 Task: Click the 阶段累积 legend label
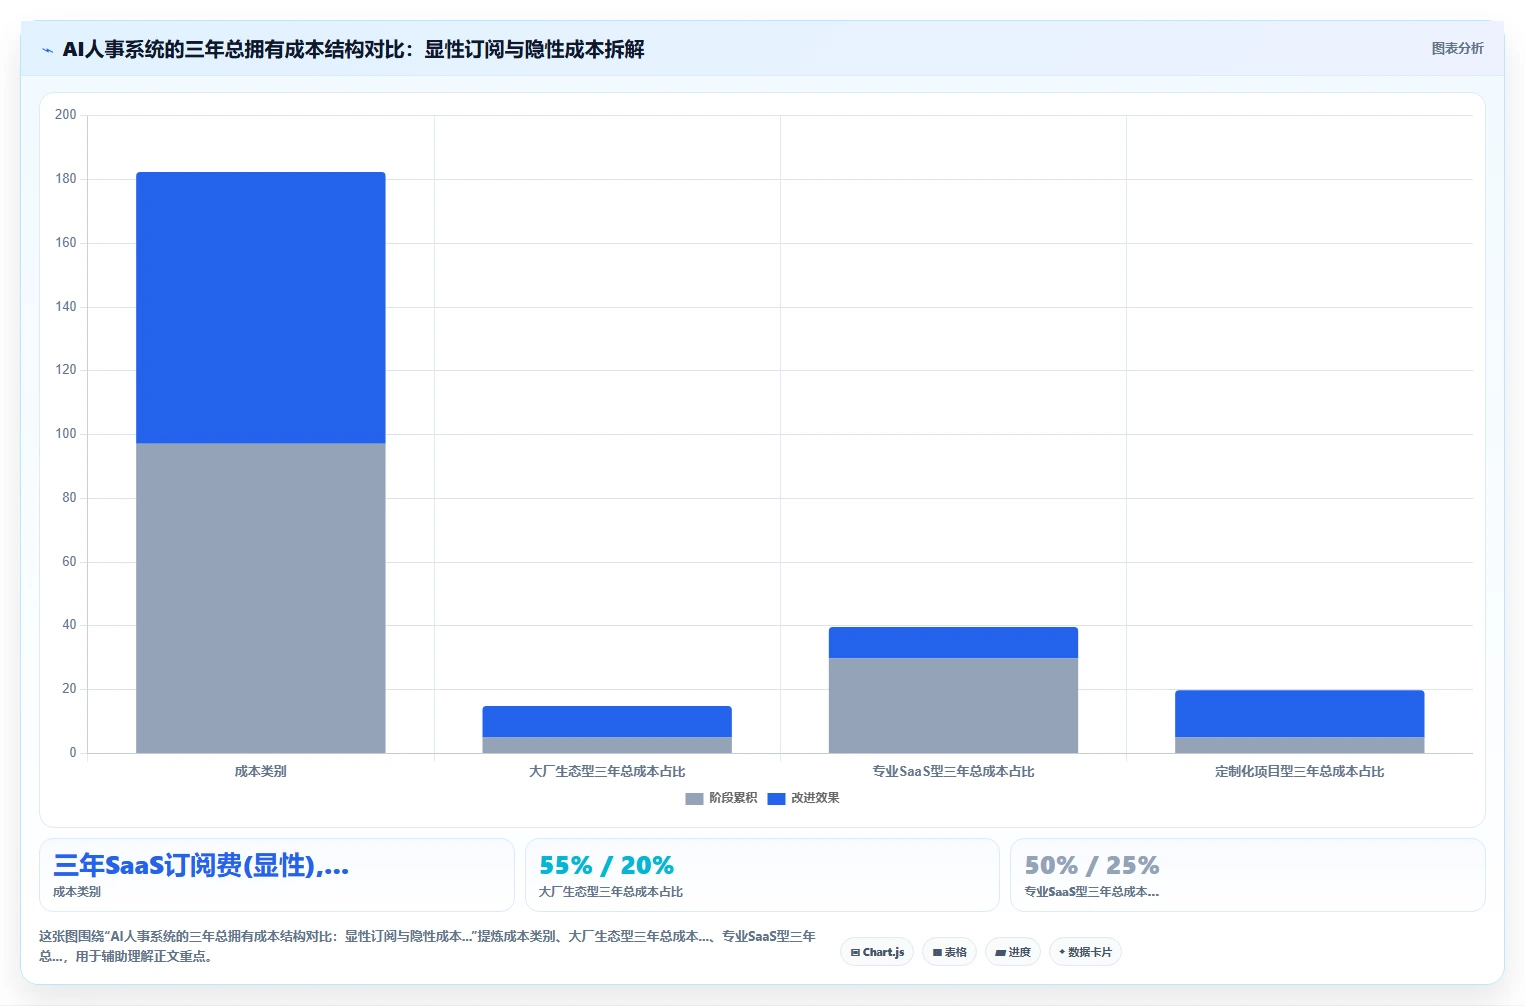click(733, 798)
